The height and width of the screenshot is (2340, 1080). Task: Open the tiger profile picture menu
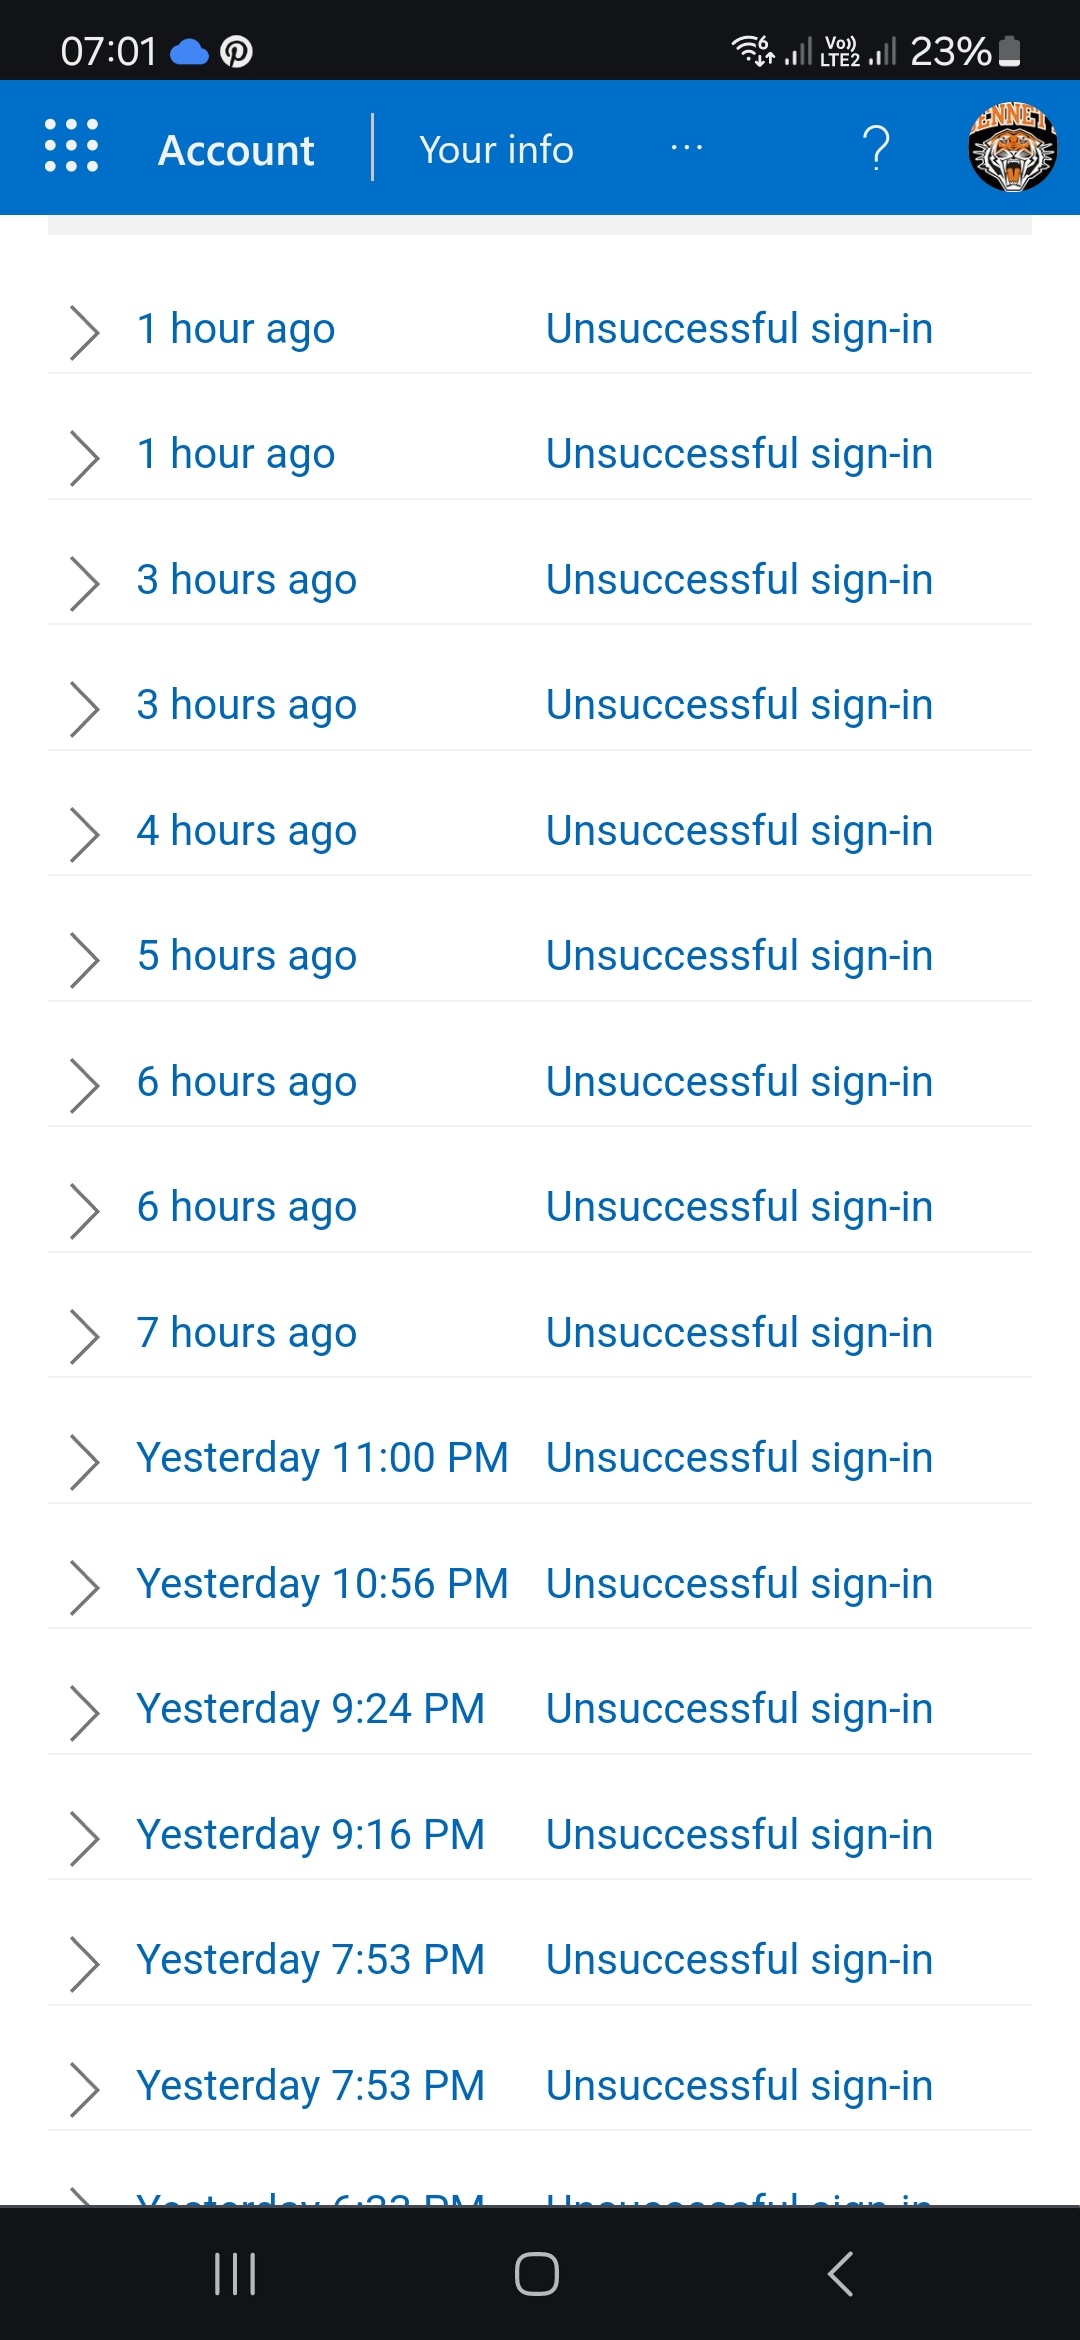[1012, 147]
